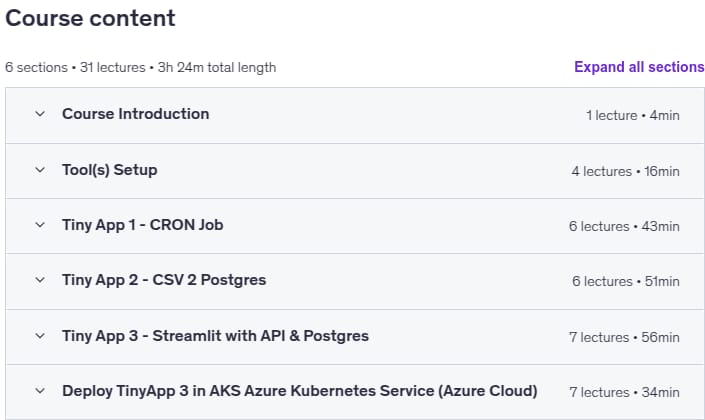This screenshot has height=420, width=705.
Task: Open chevron next to Tiny App 3 Streamlit section
Action: 40,336
